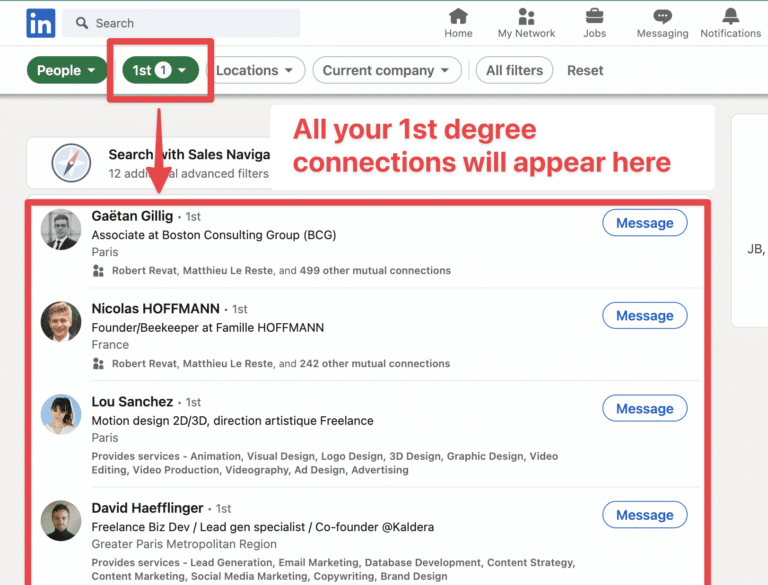The height and width of the screenshot is (585, 768).
Task: Open My Network icon
Action: 526,17
